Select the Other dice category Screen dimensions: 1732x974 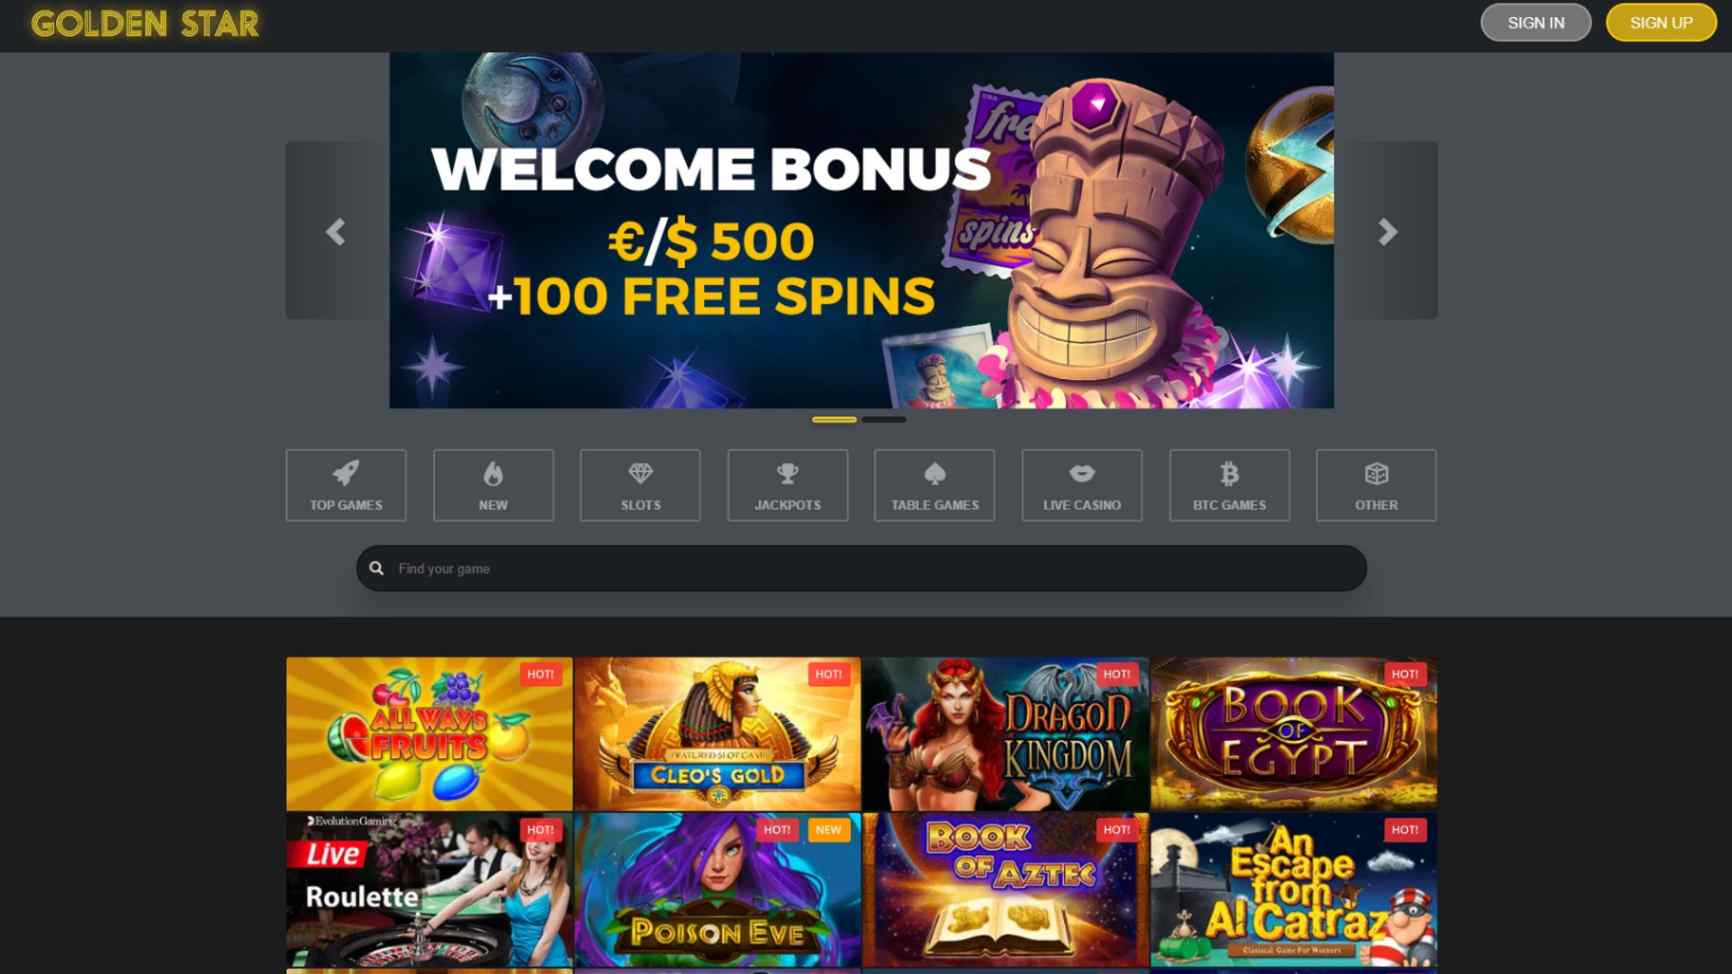1376,485
